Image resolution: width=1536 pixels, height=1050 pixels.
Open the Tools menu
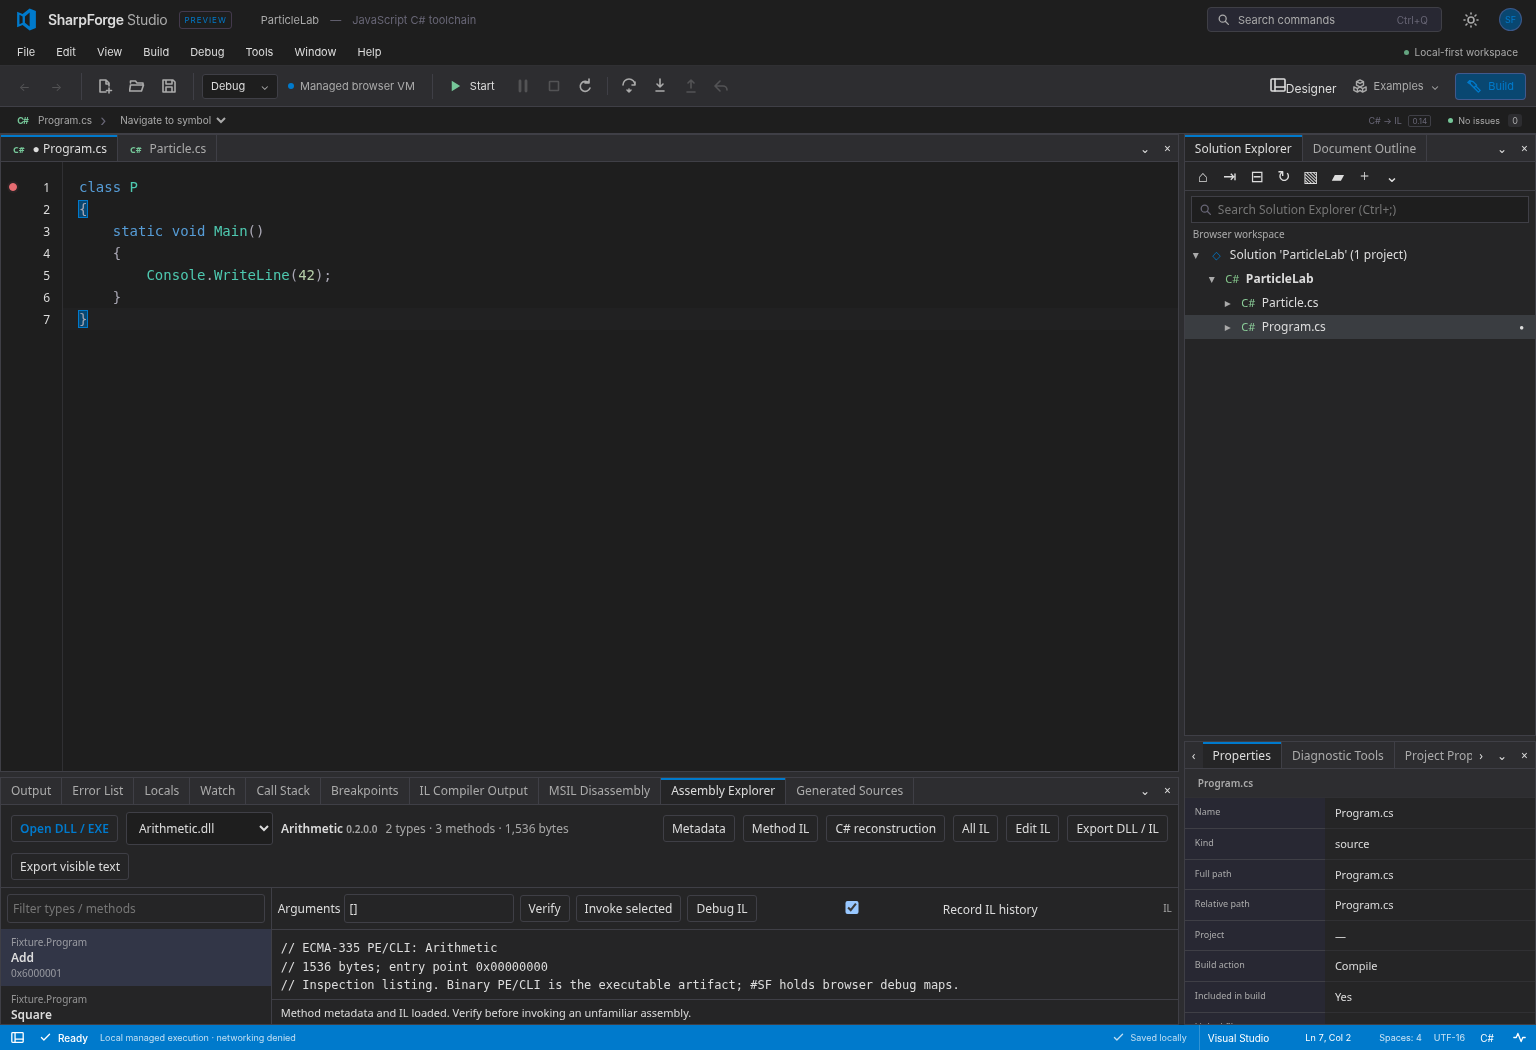[259, 52]
